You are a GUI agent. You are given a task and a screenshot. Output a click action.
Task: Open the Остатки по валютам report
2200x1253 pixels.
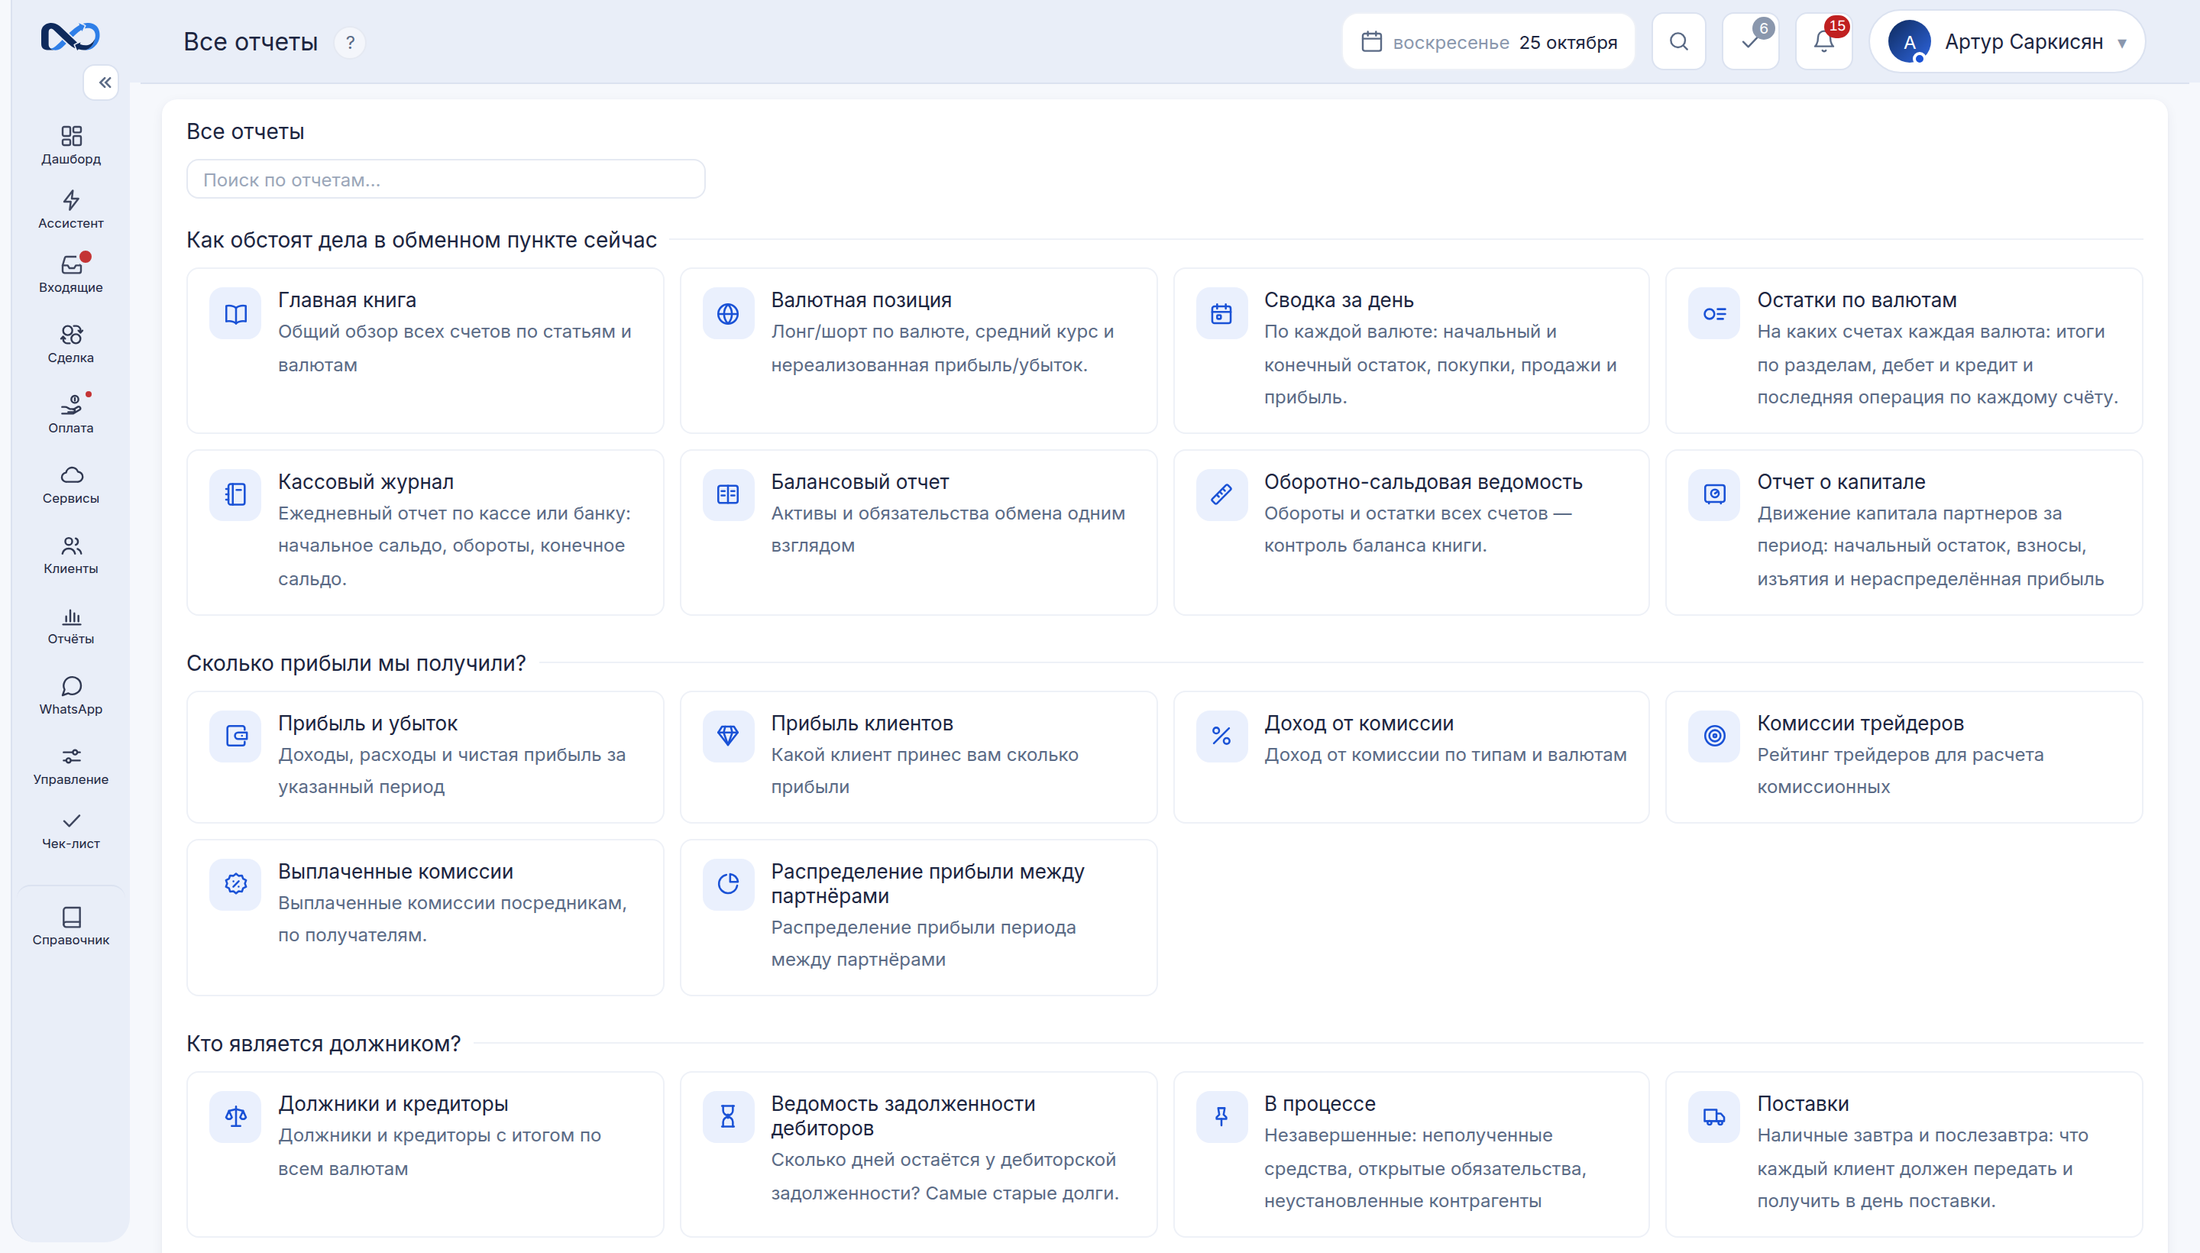pos(1904,350)
